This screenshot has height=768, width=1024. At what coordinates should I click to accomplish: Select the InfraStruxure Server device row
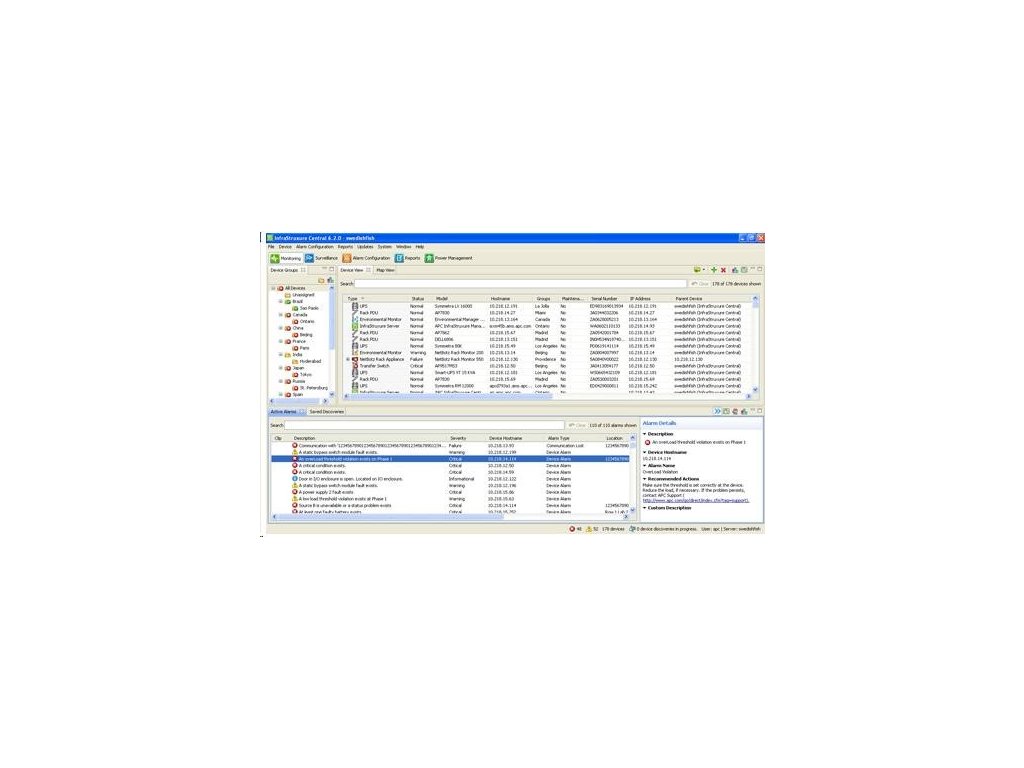547,326
